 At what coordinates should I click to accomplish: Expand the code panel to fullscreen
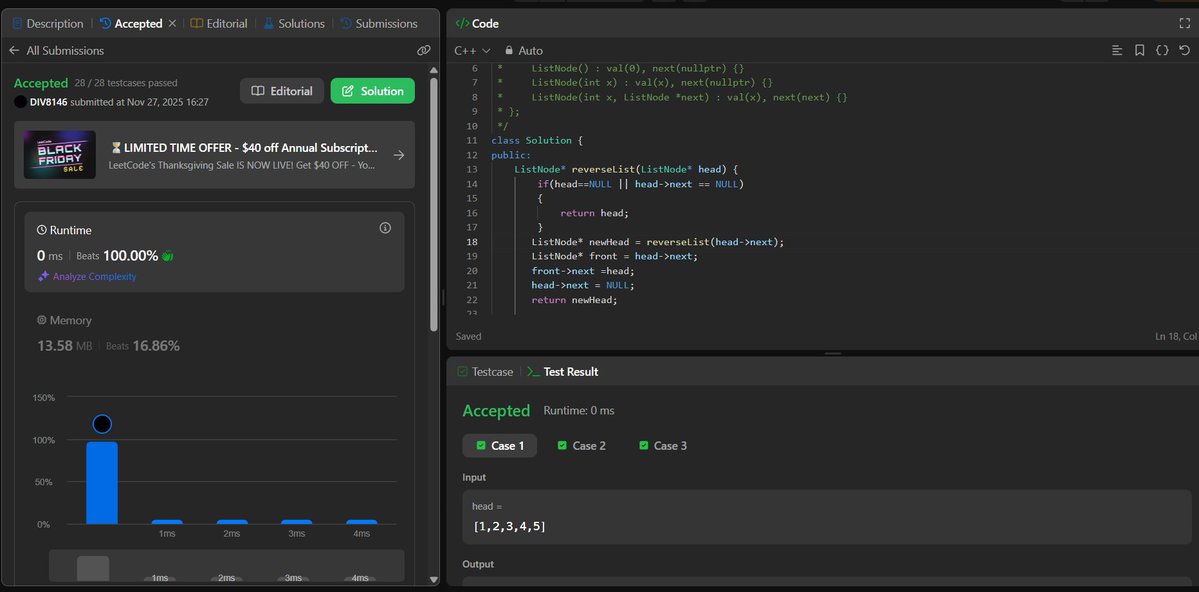coord(1184,24)
